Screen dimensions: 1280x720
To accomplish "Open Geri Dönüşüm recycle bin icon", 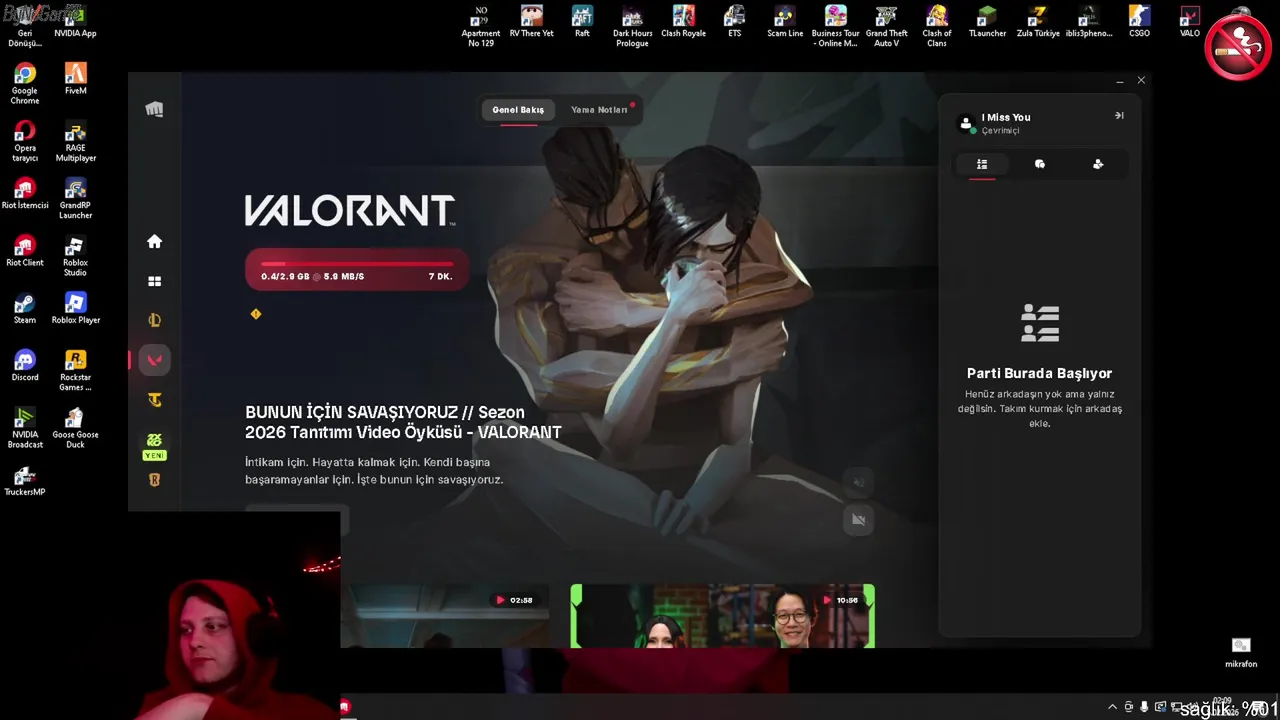I will click(25, 27).
